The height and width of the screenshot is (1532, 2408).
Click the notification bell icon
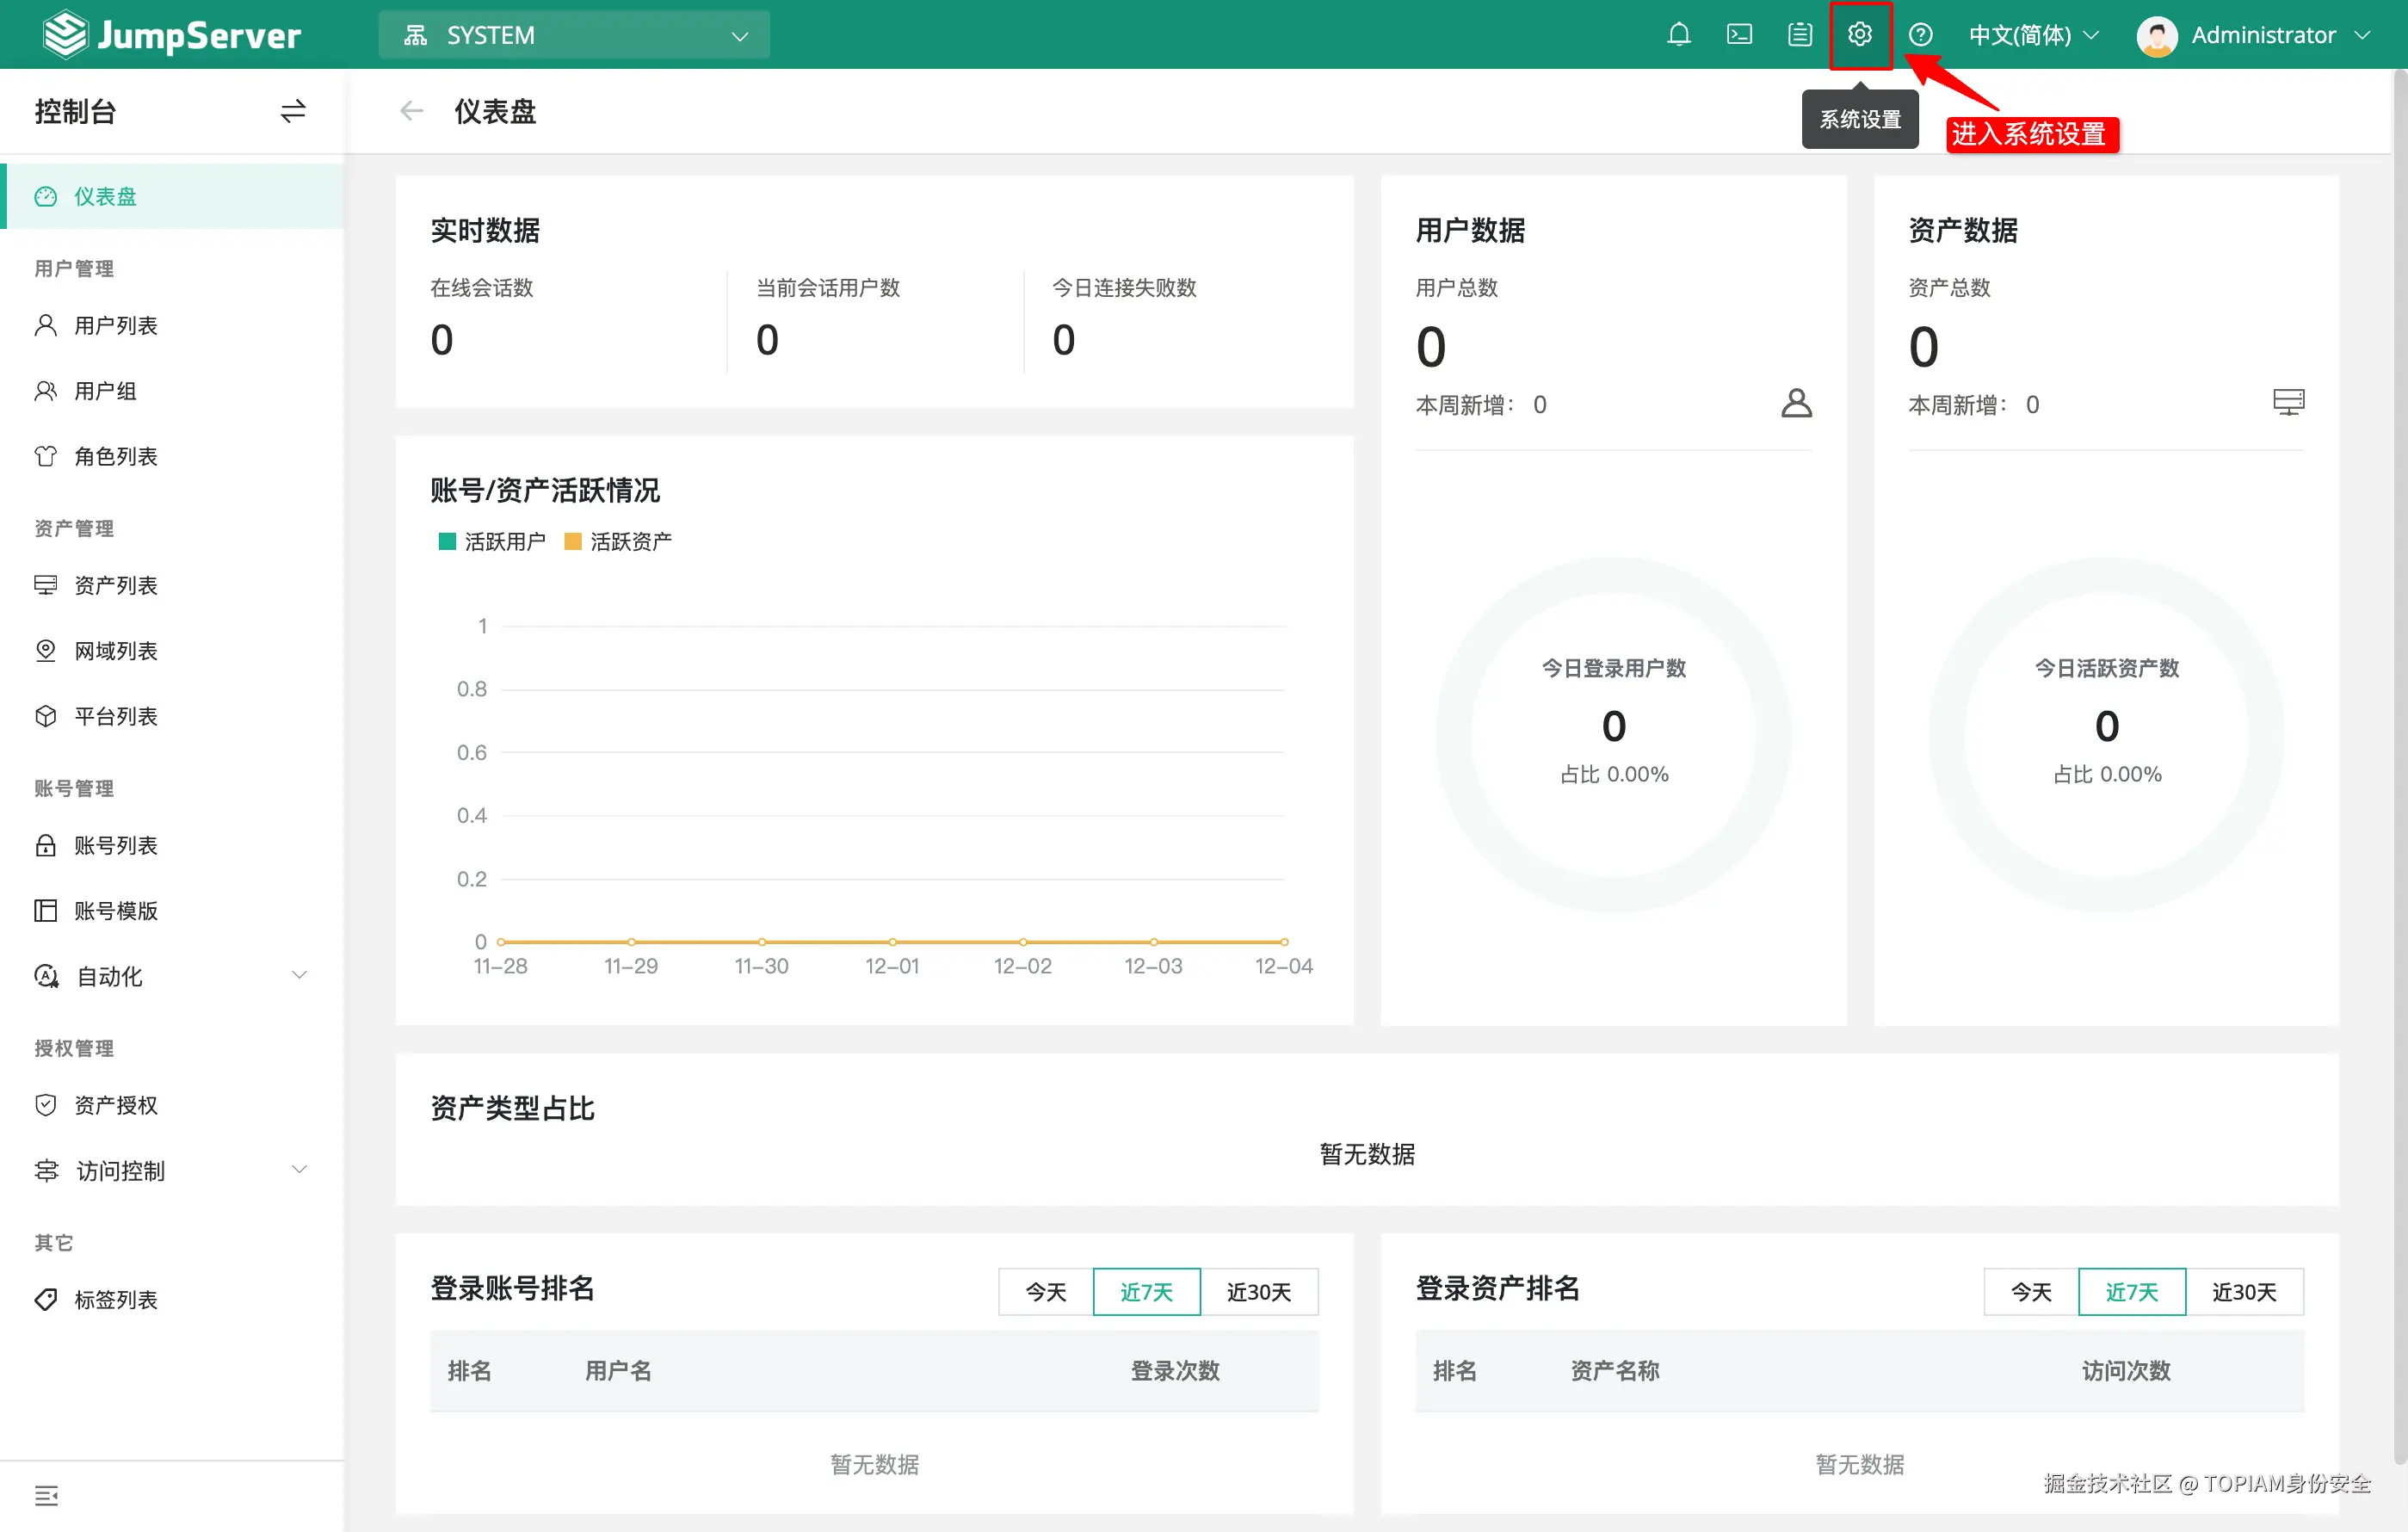(x=1679, y=35)
